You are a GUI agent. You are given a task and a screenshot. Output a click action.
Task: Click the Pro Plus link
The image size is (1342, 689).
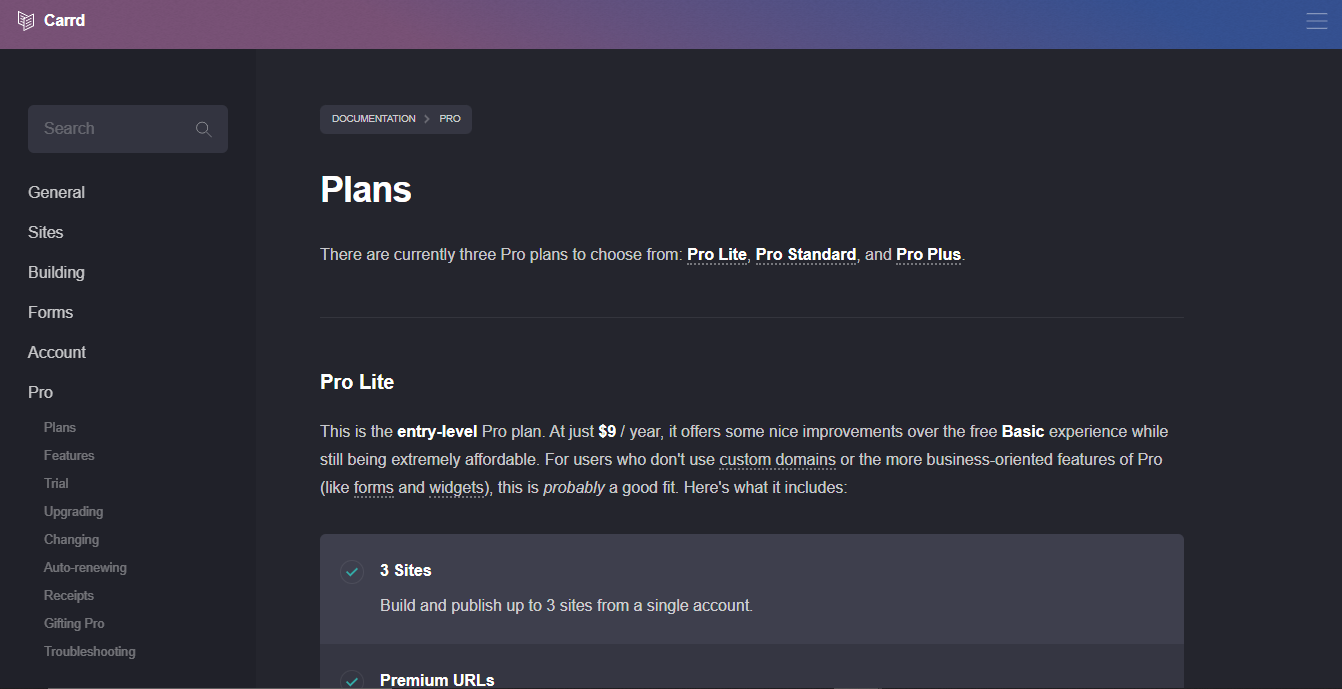click(x=928, y=254)
